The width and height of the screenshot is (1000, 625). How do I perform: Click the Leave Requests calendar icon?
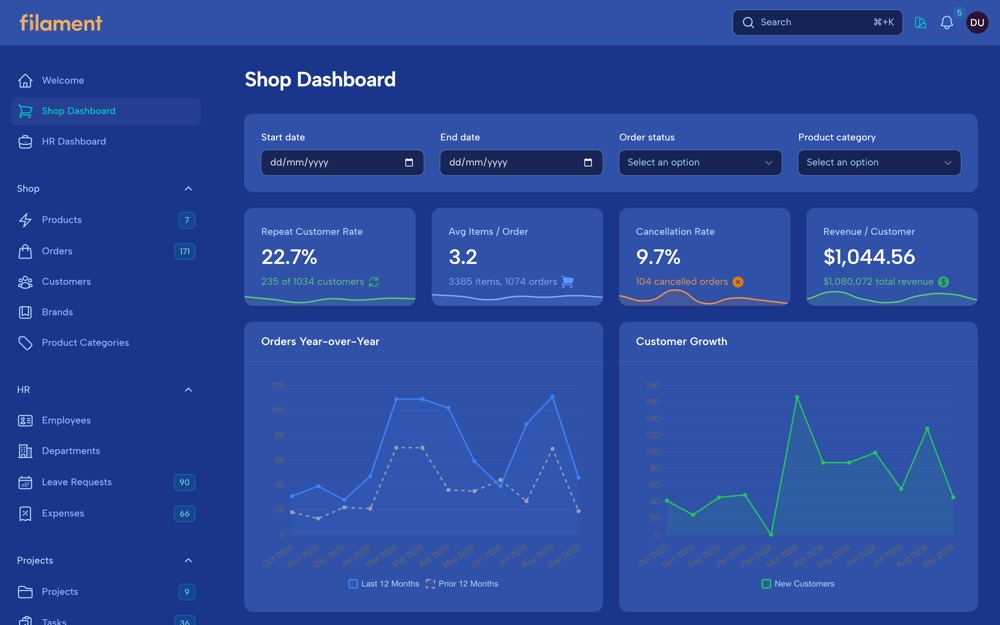coord(25,482)
